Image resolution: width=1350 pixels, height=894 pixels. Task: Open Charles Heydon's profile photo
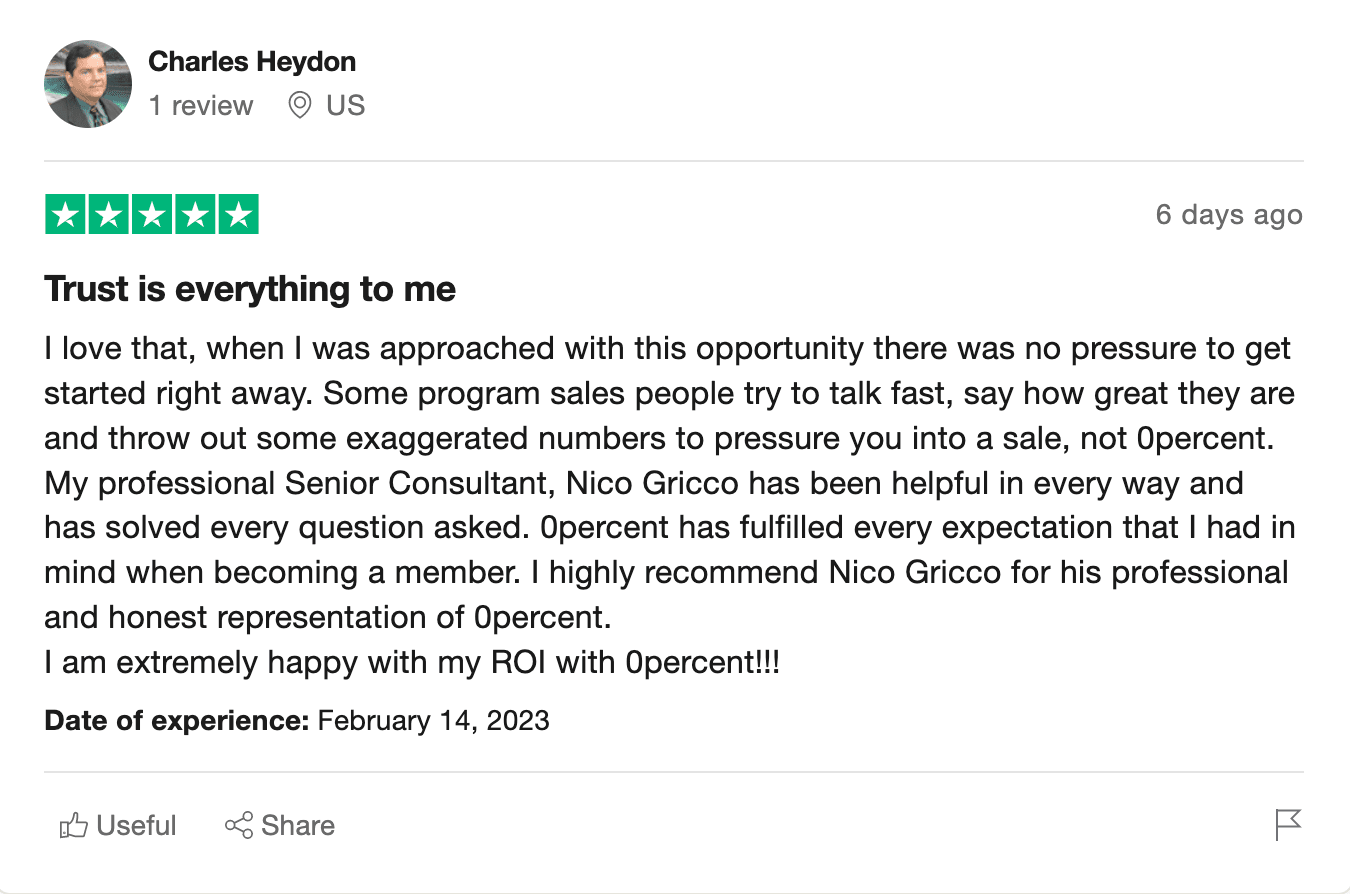point(88,84)
